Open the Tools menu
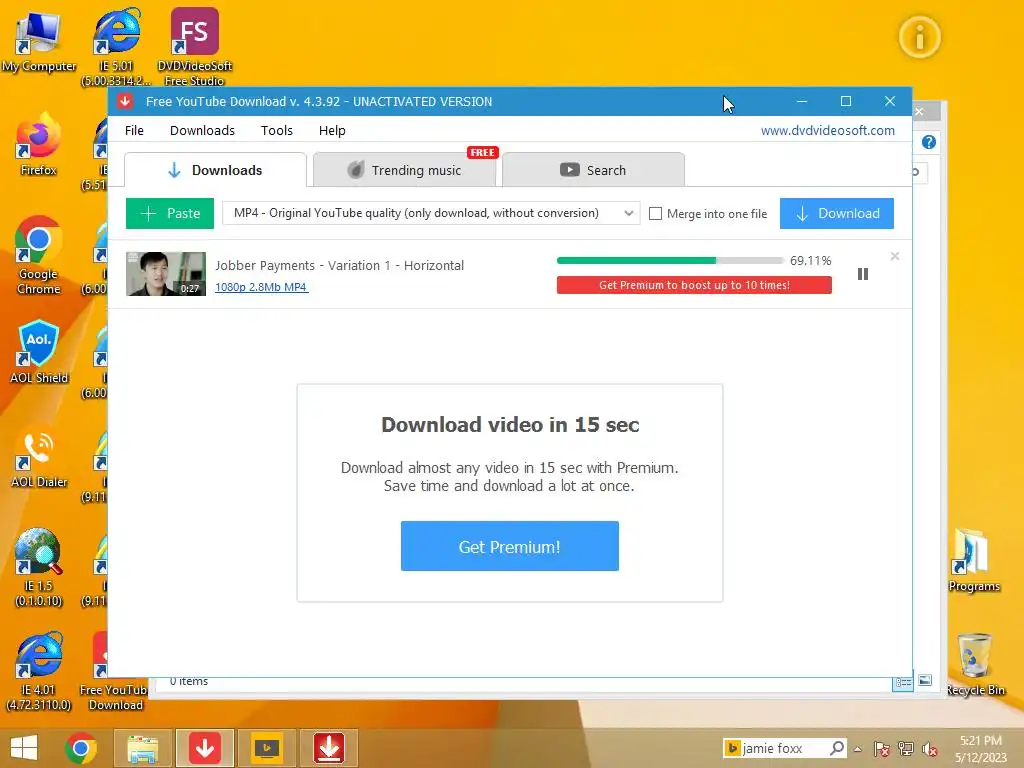 pyautogui.click(x=276, y=131)
